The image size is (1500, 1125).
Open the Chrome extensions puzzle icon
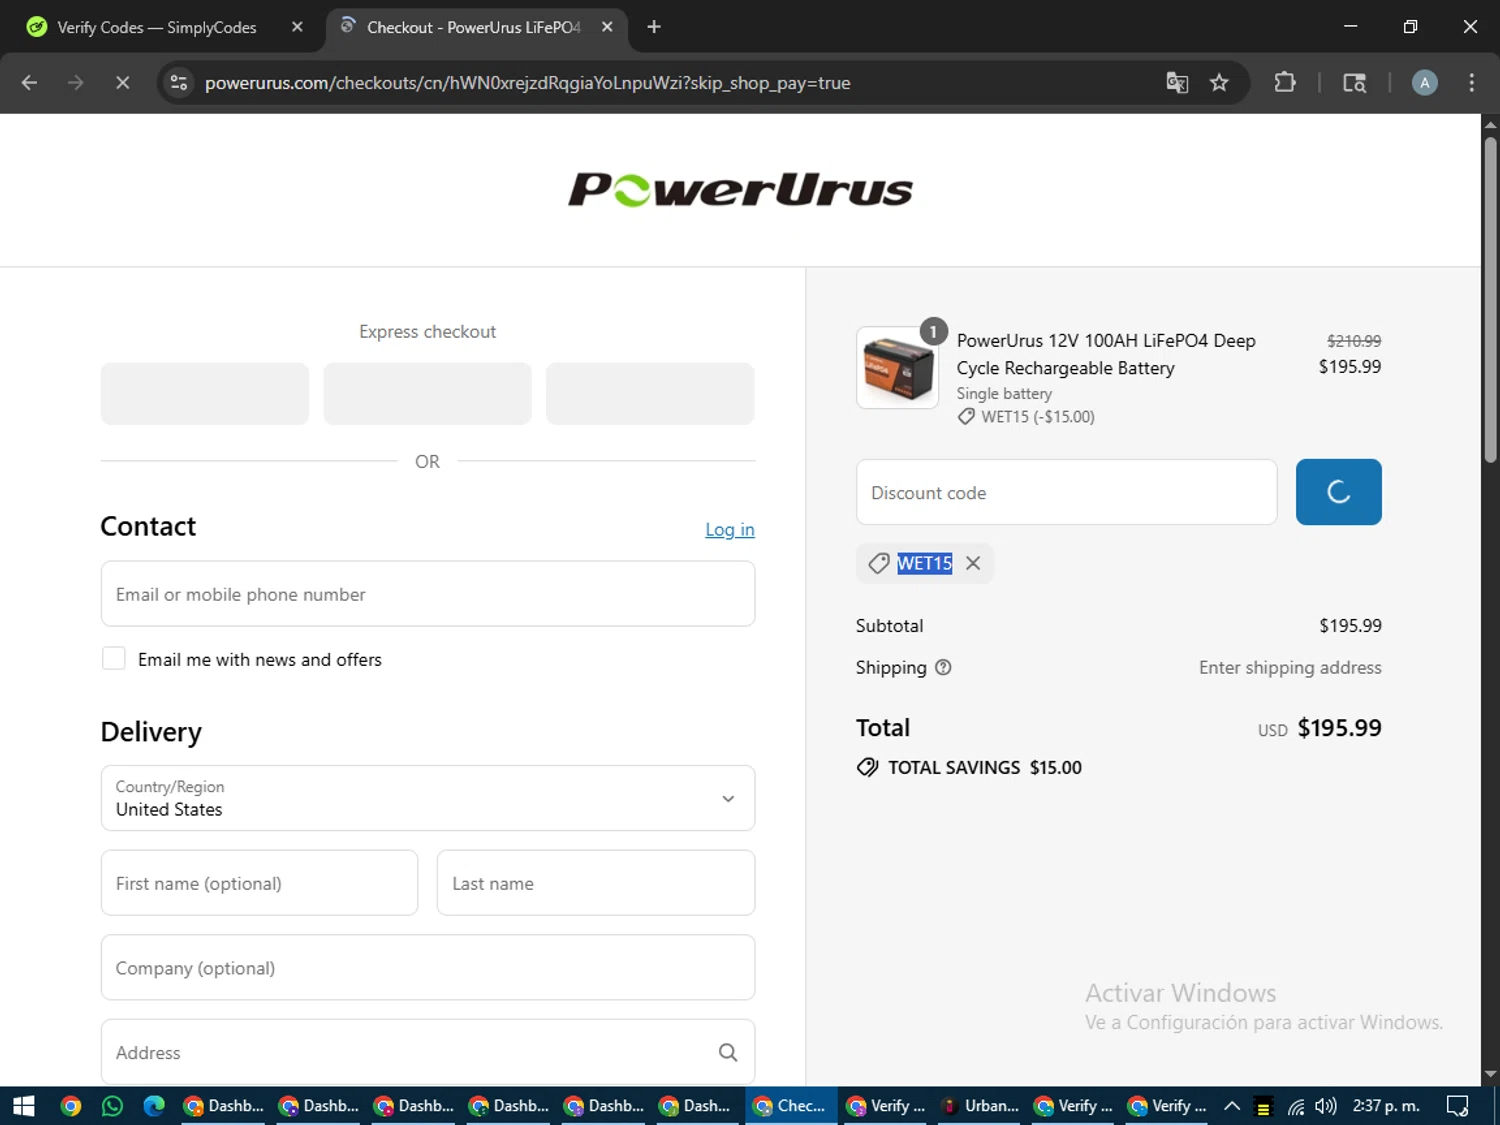pos(1285,83)
